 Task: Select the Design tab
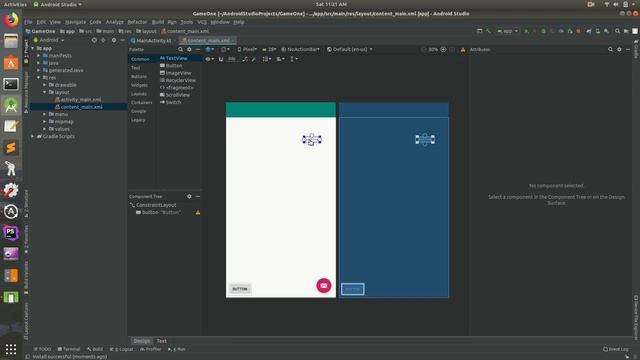pos(142,341)
